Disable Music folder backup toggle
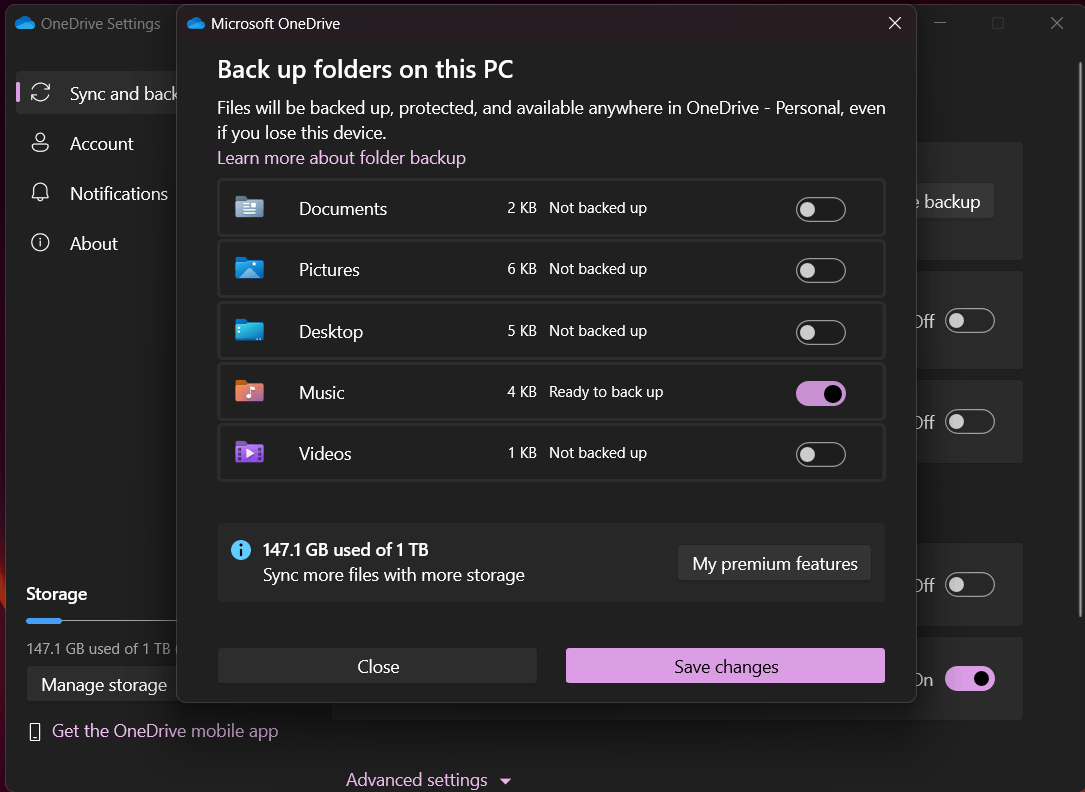 coord(821,394)
